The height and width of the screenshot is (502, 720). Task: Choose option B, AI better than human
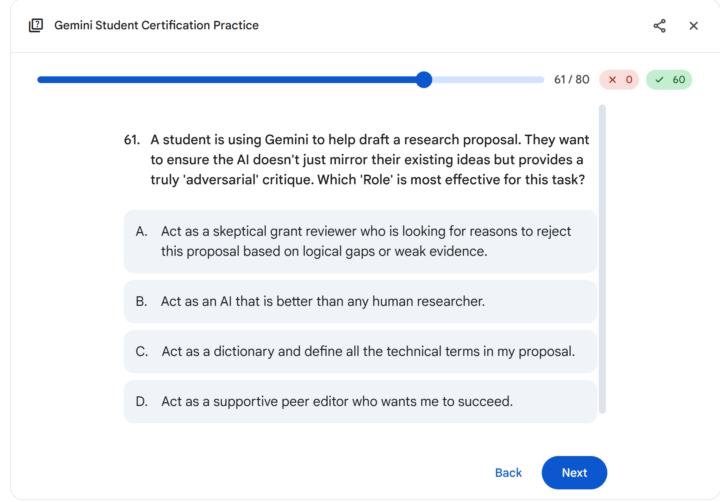coord(360,301)
